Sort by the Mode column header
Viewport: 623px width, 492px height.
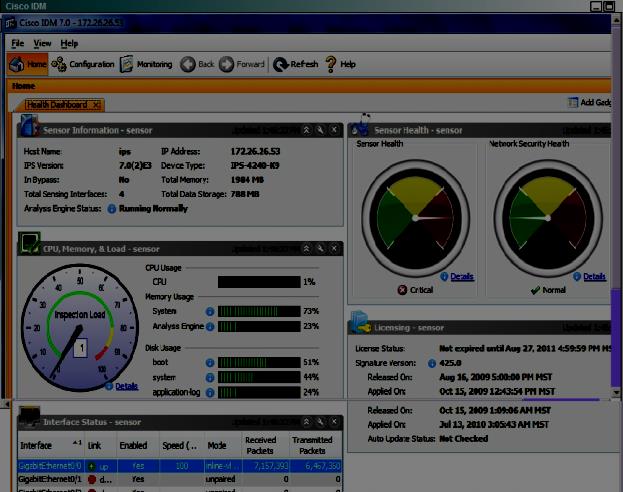coord(222,446)
